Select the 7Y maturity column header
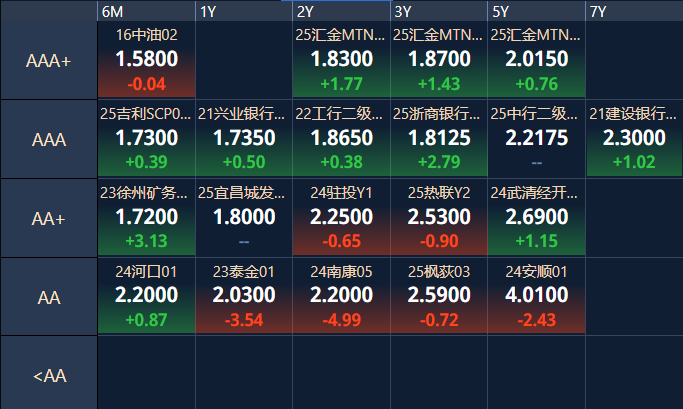Viewport: 683px width, 409px height. tap(634, 11)
